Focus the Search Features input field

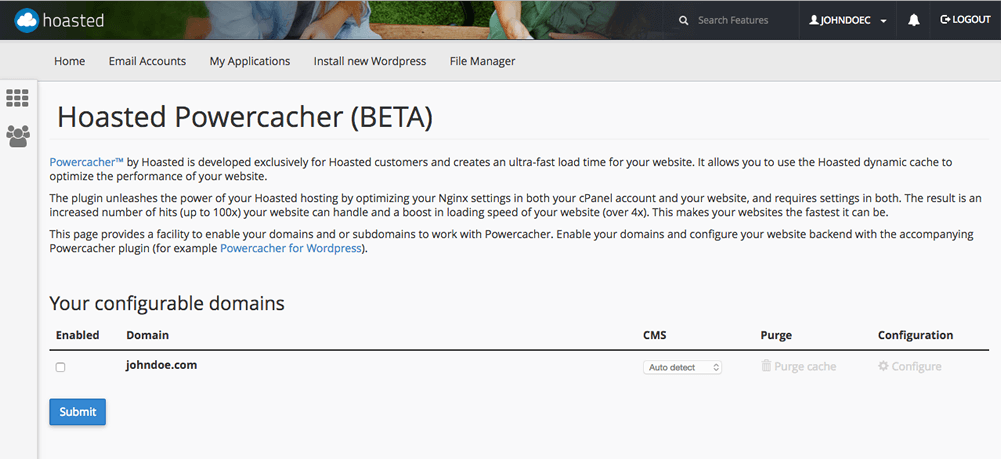tap(740, 20)
